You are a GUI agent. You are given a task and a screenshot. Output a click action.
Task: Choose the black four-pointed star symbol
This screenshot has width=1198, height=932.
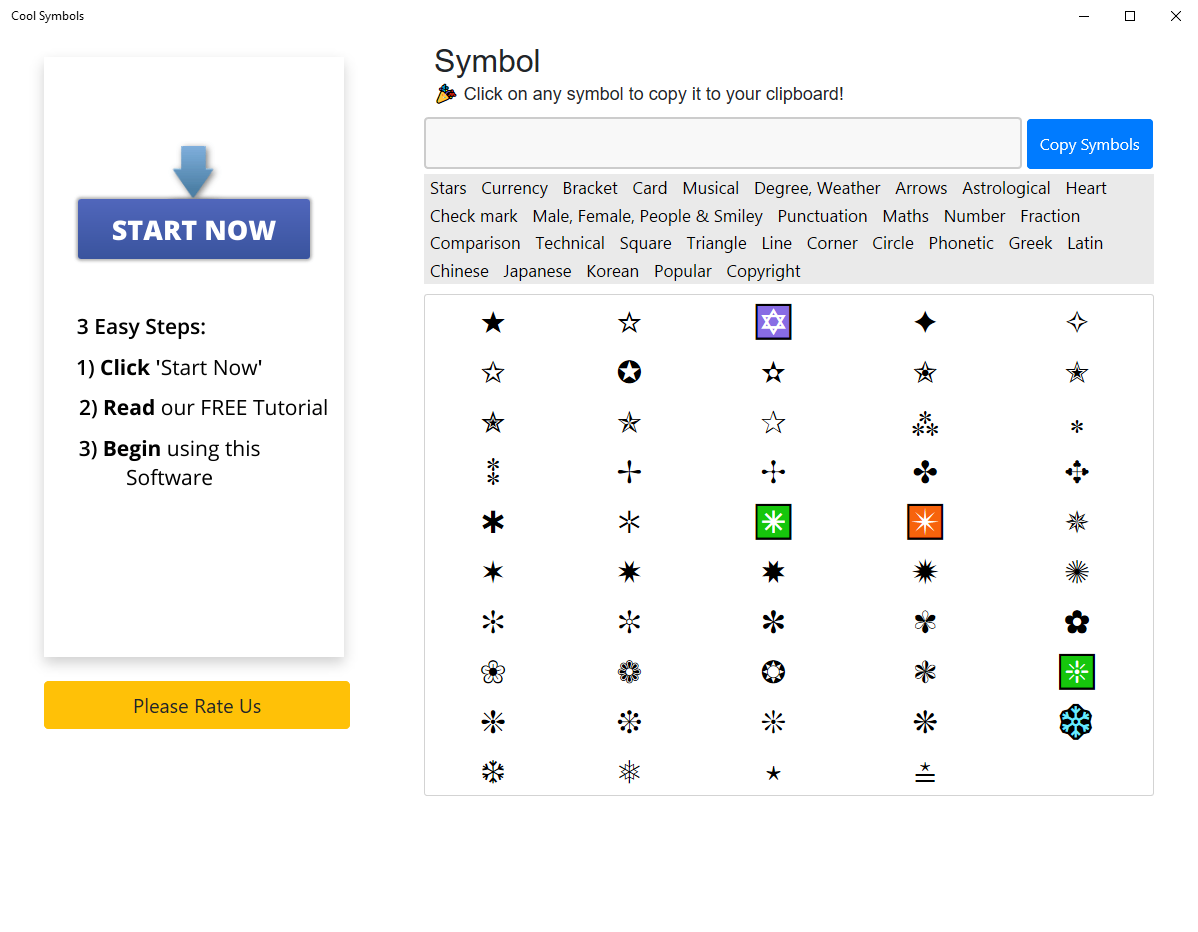pos(925,322)
